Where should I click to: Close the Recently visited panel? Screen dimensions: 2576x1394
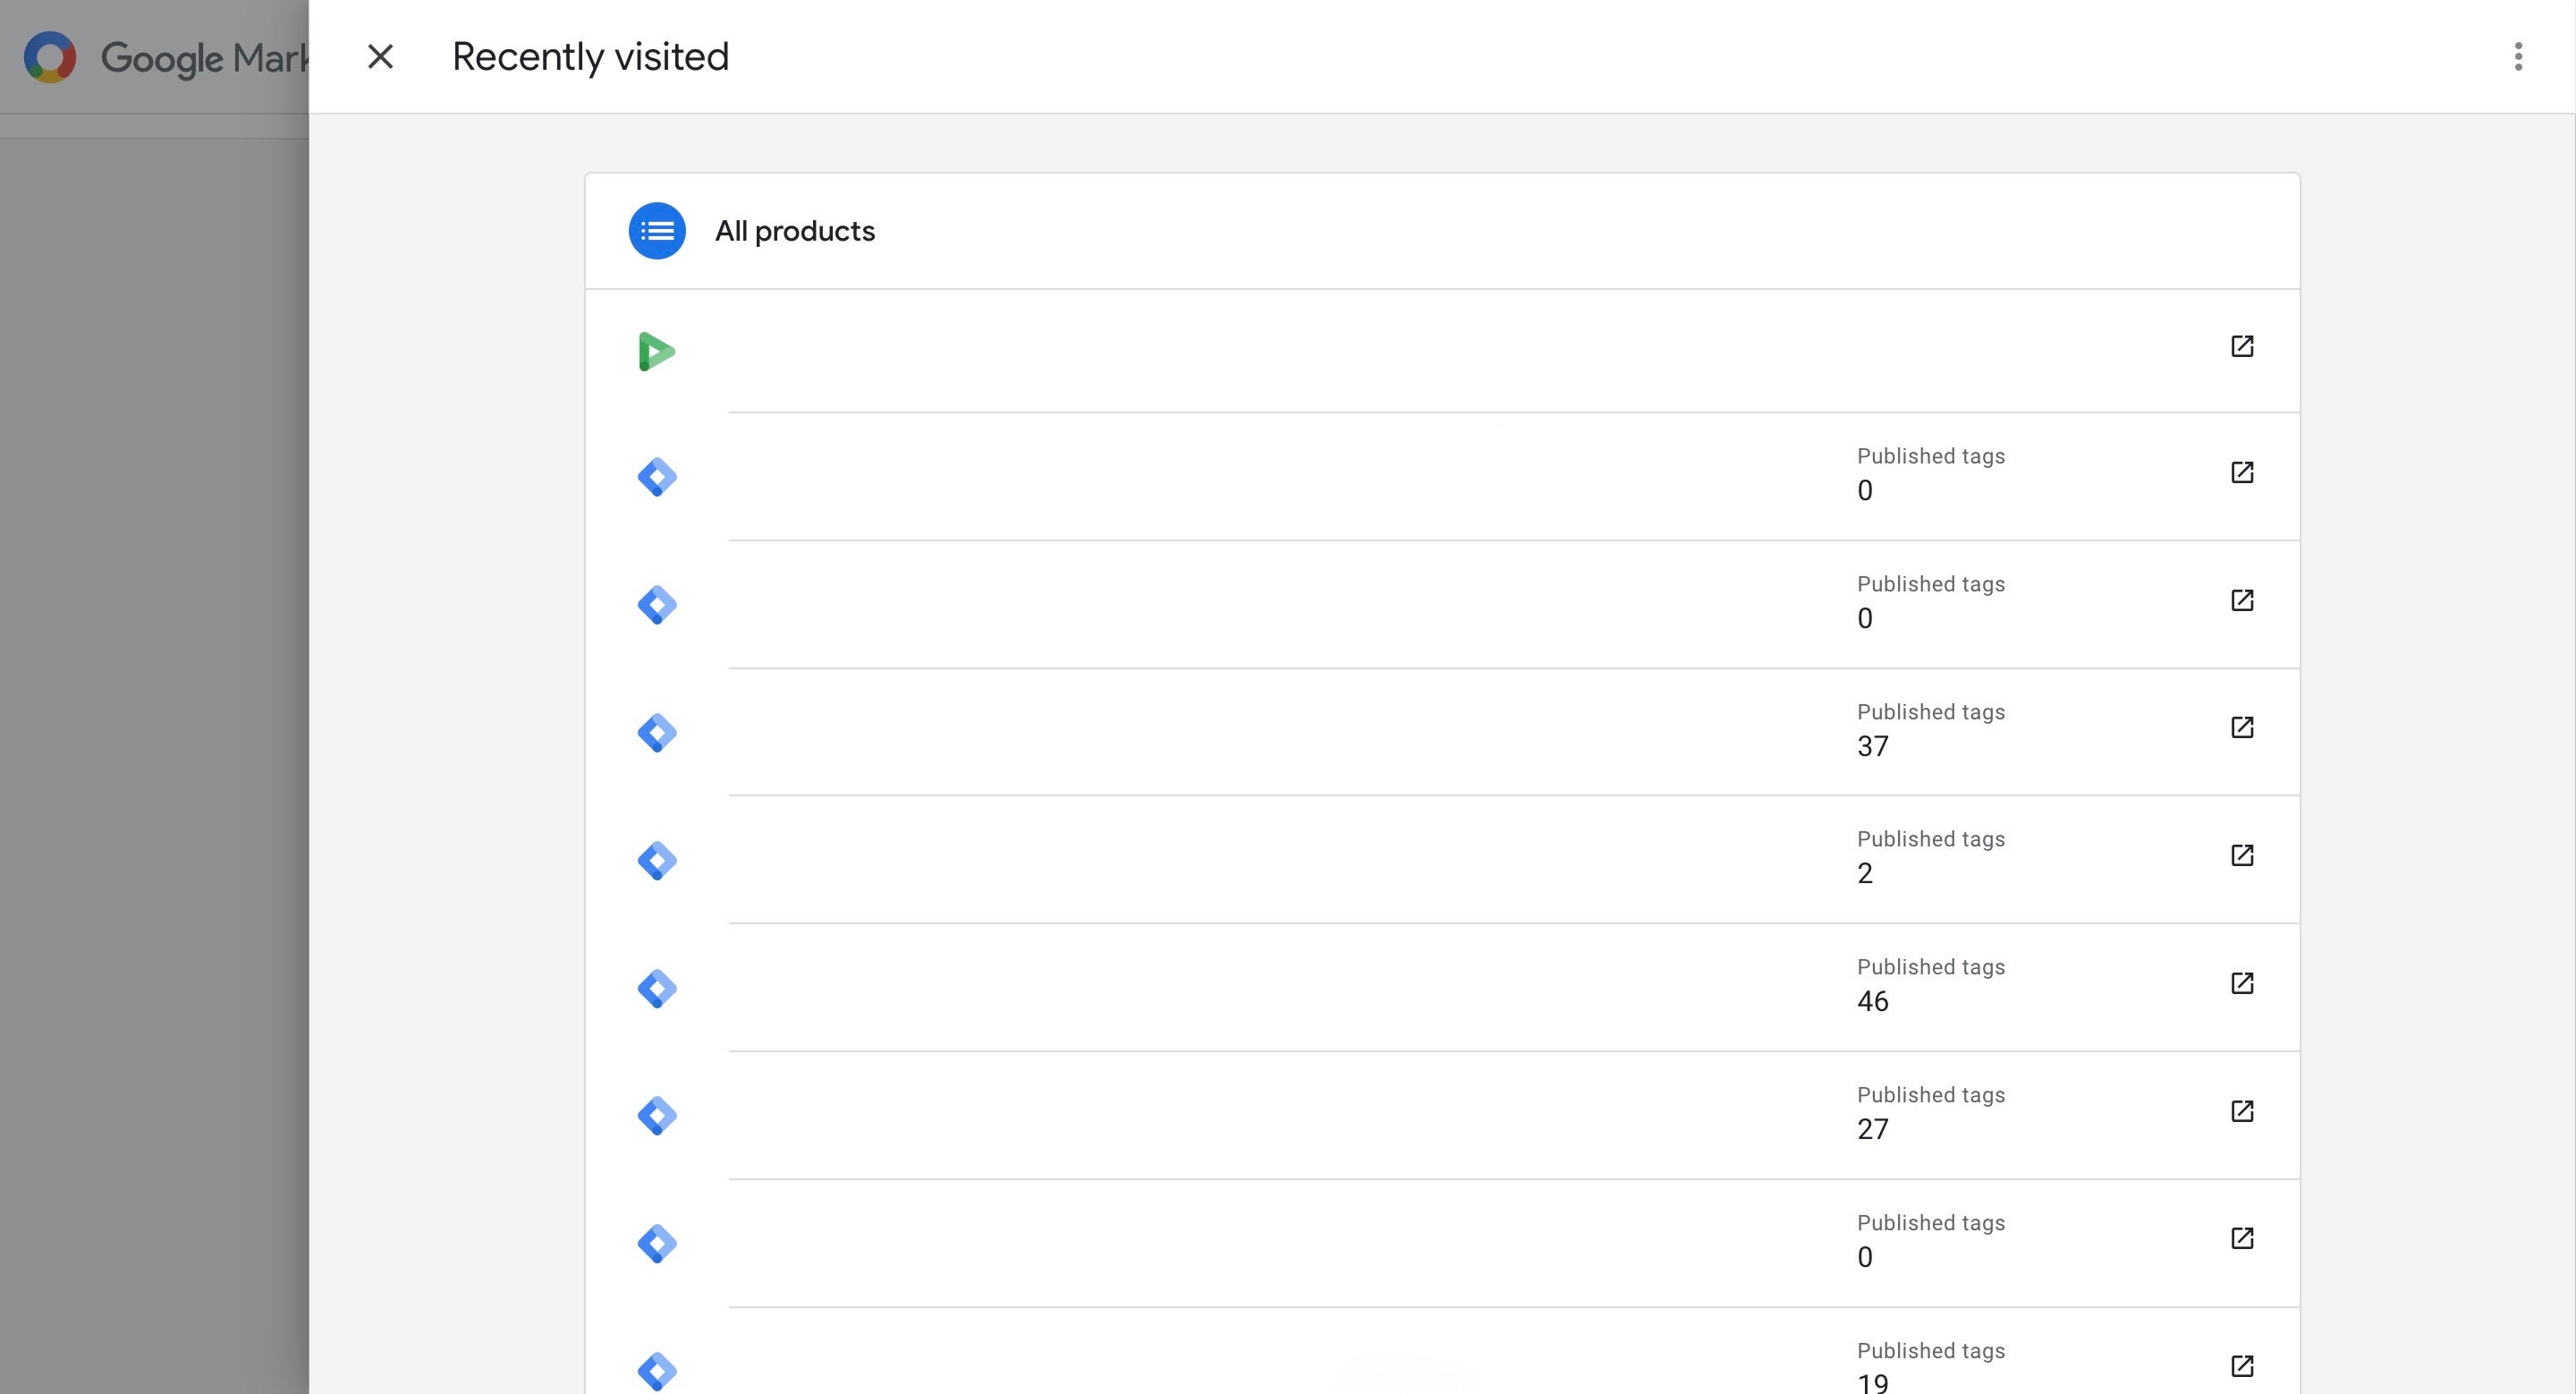click(380, 57)
